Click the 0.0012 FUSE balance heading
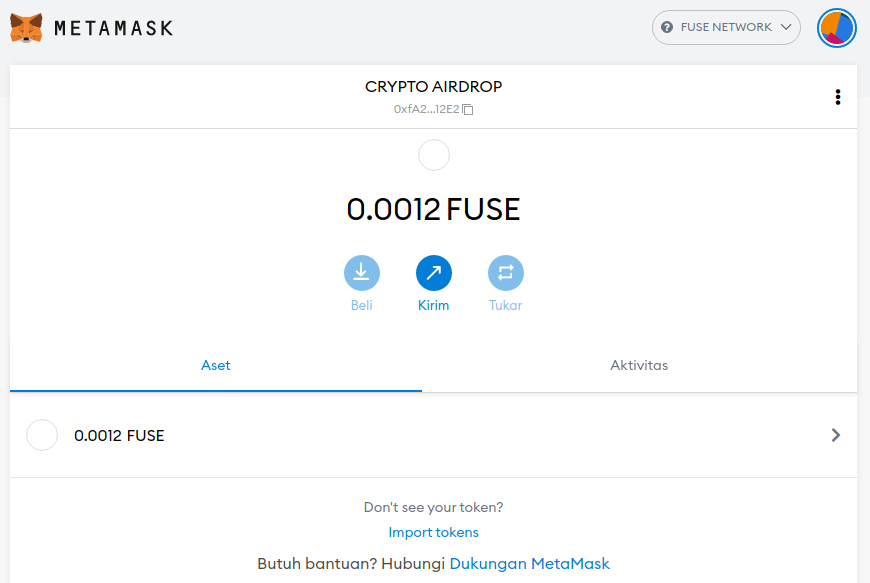This screenshot has height=583, width=870. (x=433, y=209)
